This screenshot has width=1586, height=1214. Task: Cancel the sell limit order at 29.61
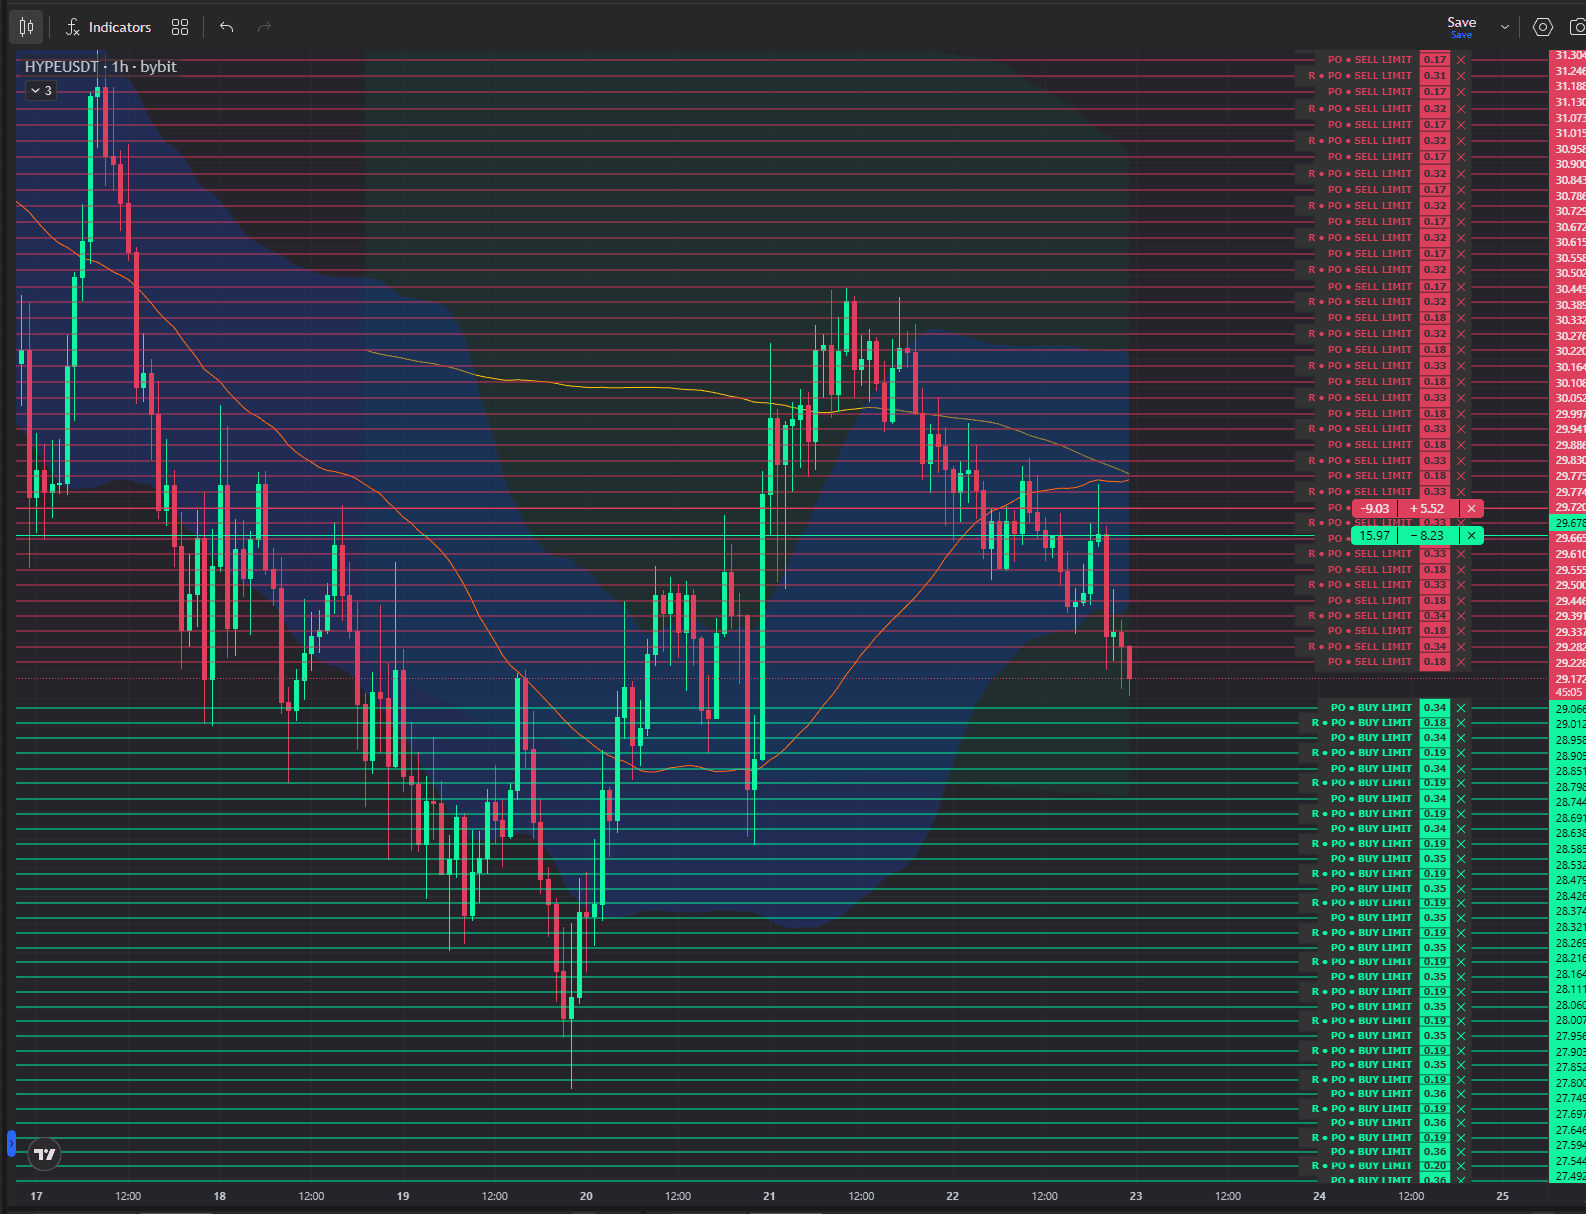[1461, 554]
